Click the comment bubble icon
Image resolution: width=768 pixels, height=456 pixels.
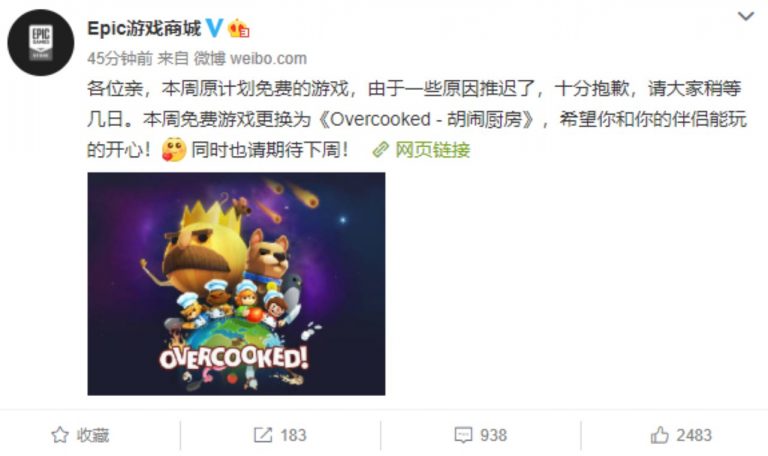pos(463,435)
